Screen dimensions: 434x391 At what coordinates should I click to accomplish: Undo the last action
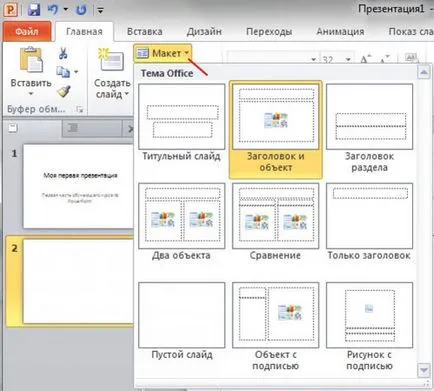click(x=53, y=9)
